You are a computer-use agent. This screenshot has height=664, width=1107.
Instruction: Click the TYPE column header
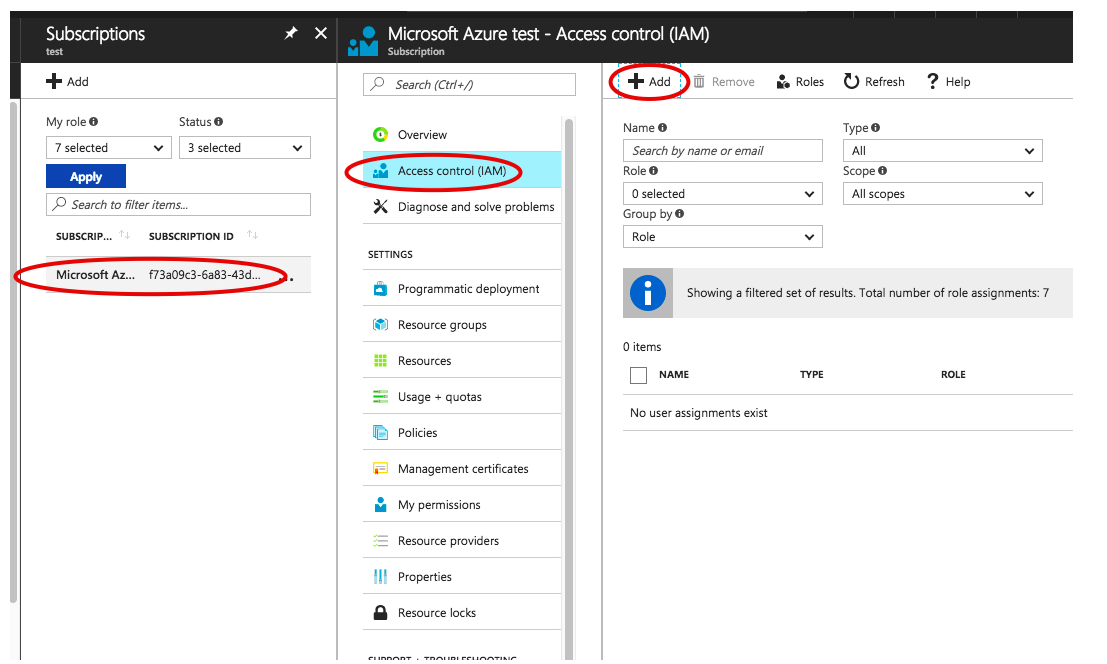[811, 375]
